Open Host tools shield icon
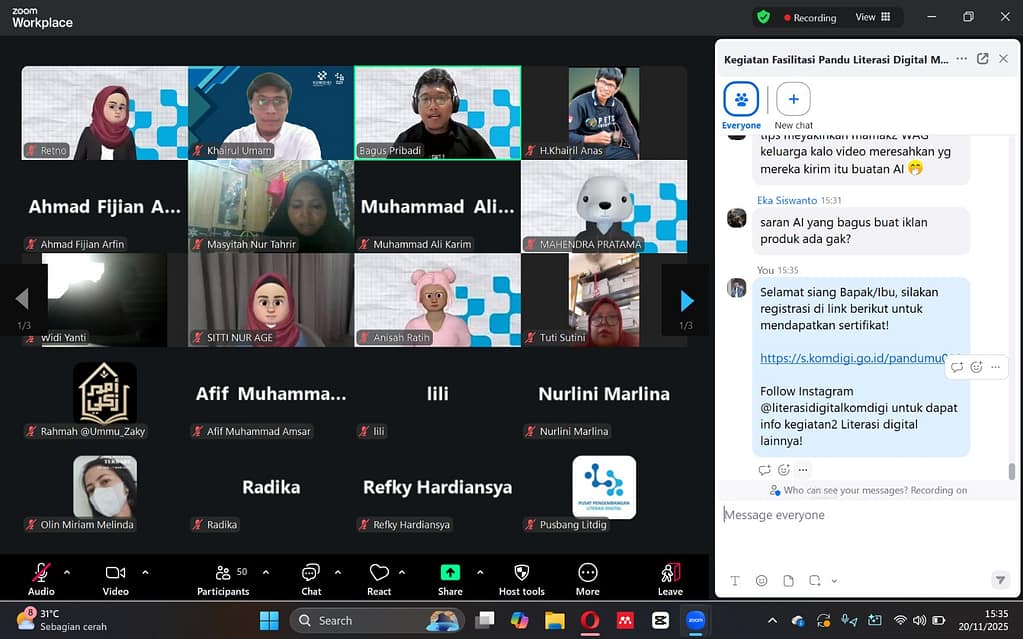The image size is (1023, 639). [521, 573]
